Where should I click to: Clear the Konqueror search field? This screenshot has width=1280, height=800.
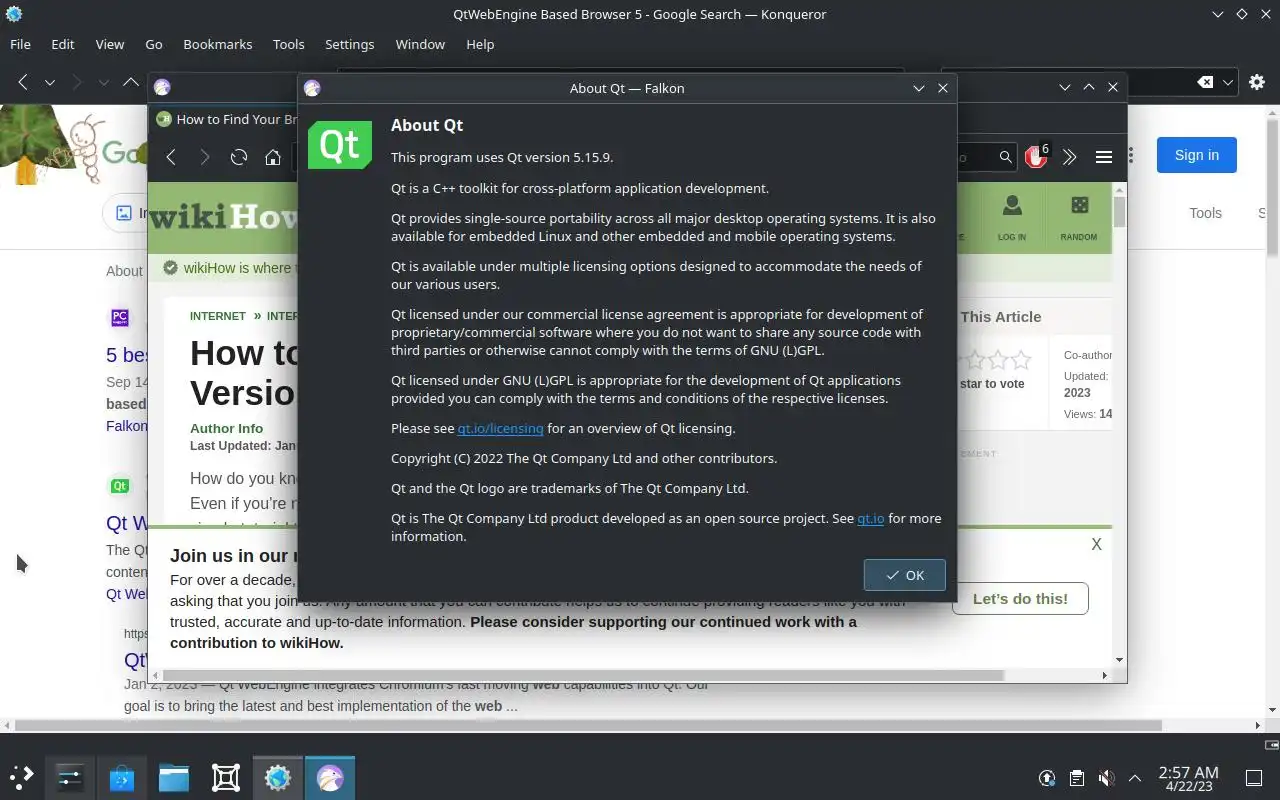(x=1206, y=82)
